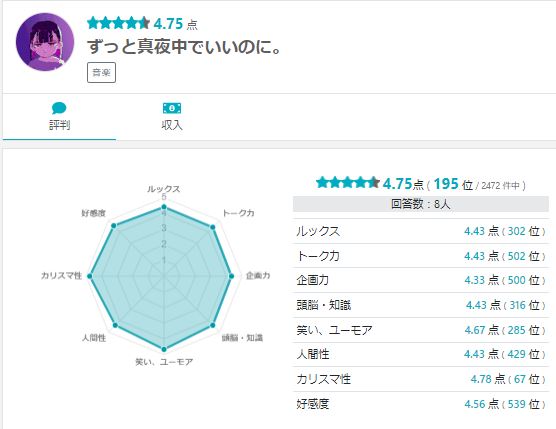Click the 539 位 好感度 rank value

[x=524, y=404]
